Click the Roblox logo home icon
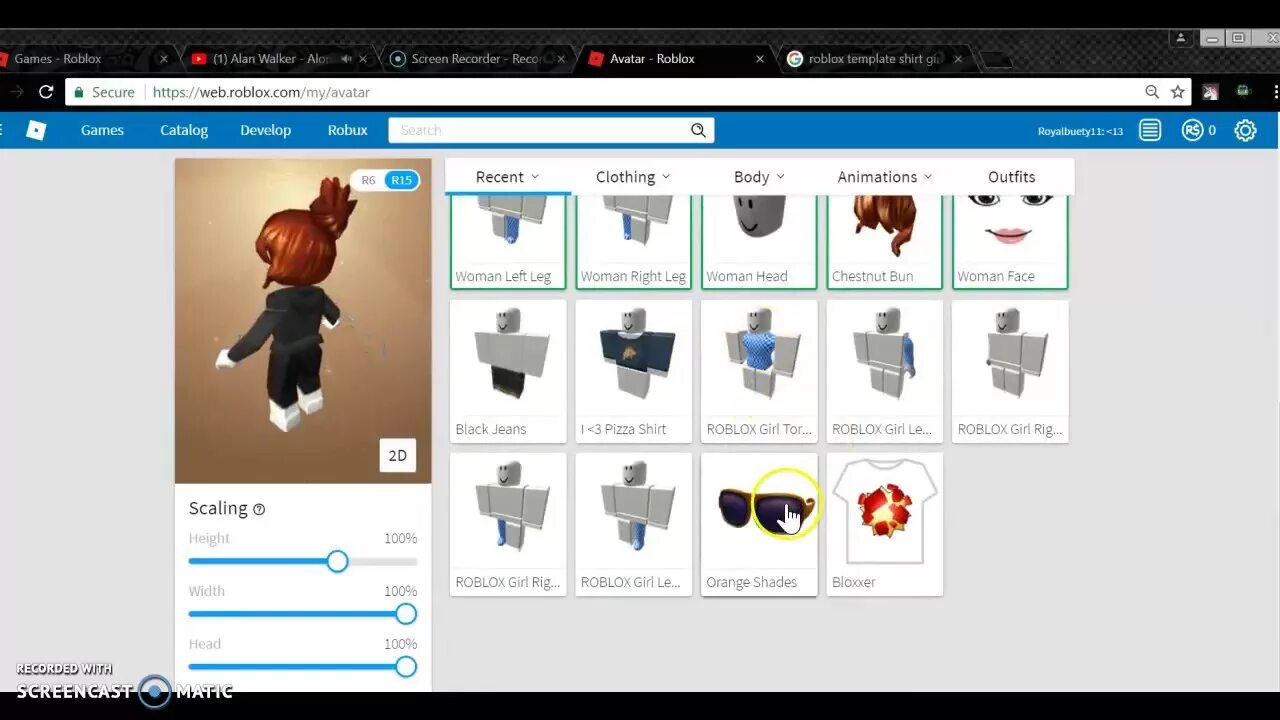This screenshot has height=720, width=1280. (36, 130)
